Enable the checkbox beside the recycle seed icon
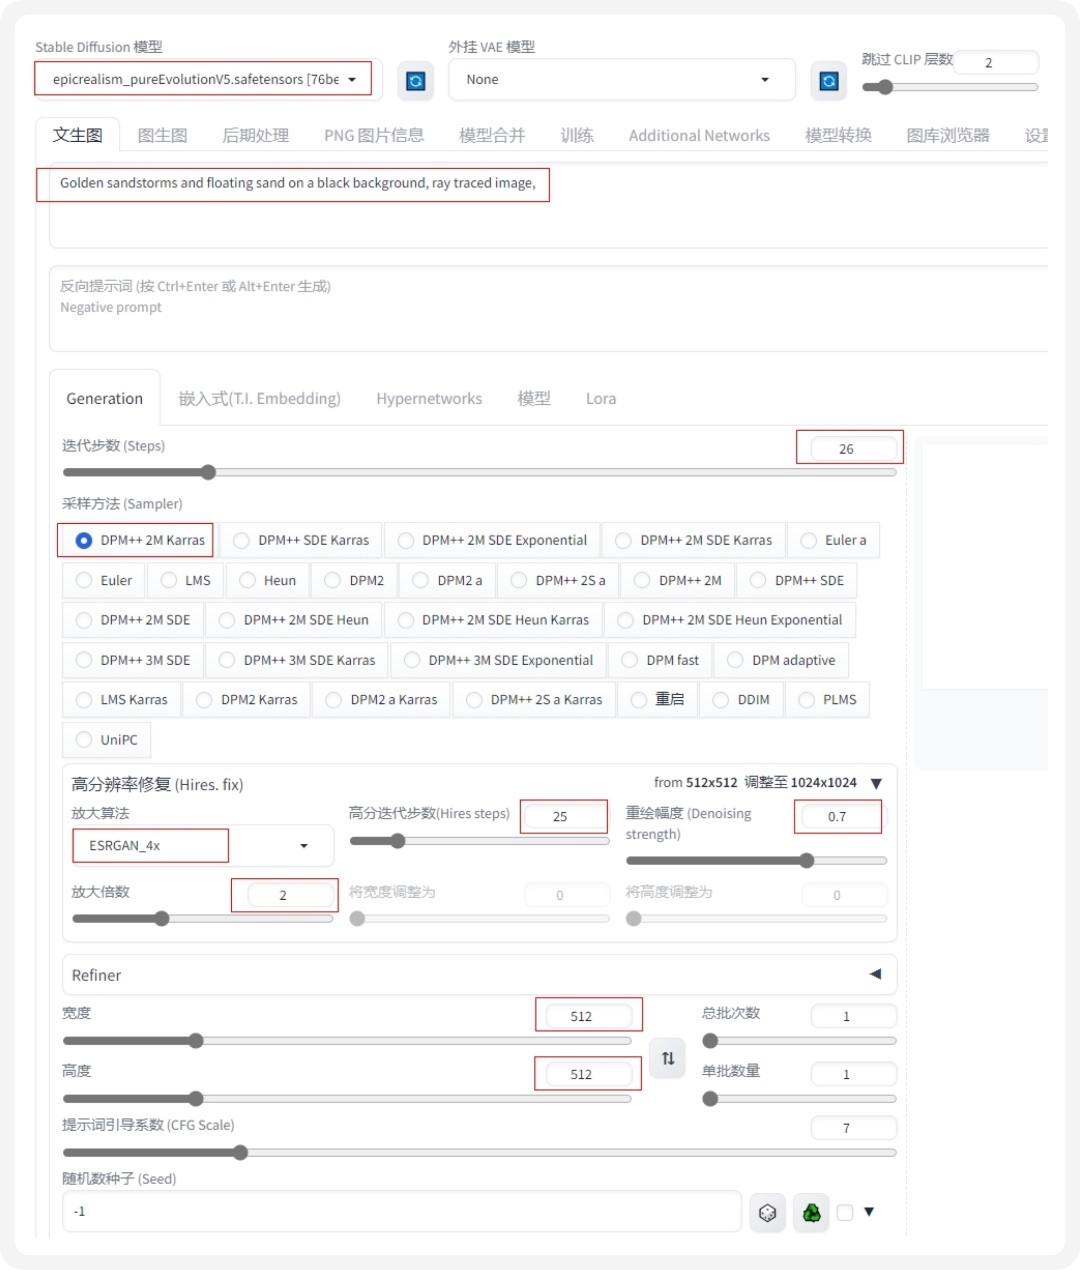The height and width of the screenshot is (1270, 1080). 843,1212
